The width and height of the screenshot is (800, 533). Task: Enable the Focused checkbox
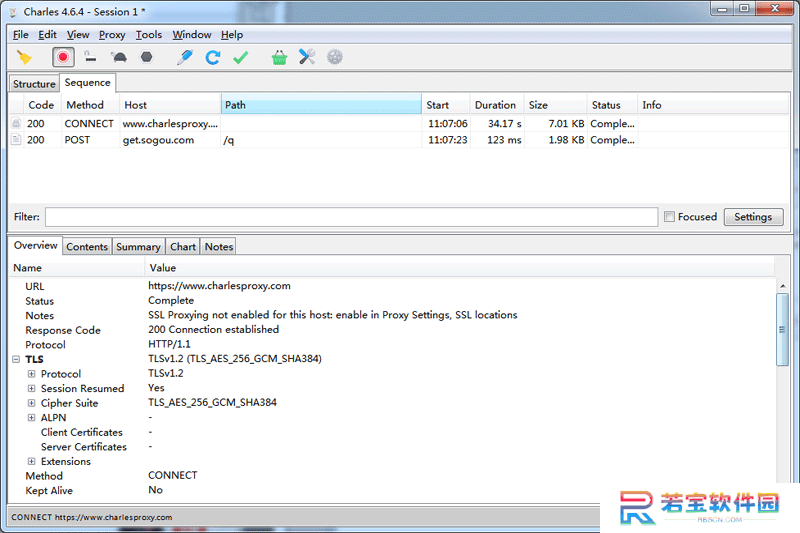tap(669, 217)
